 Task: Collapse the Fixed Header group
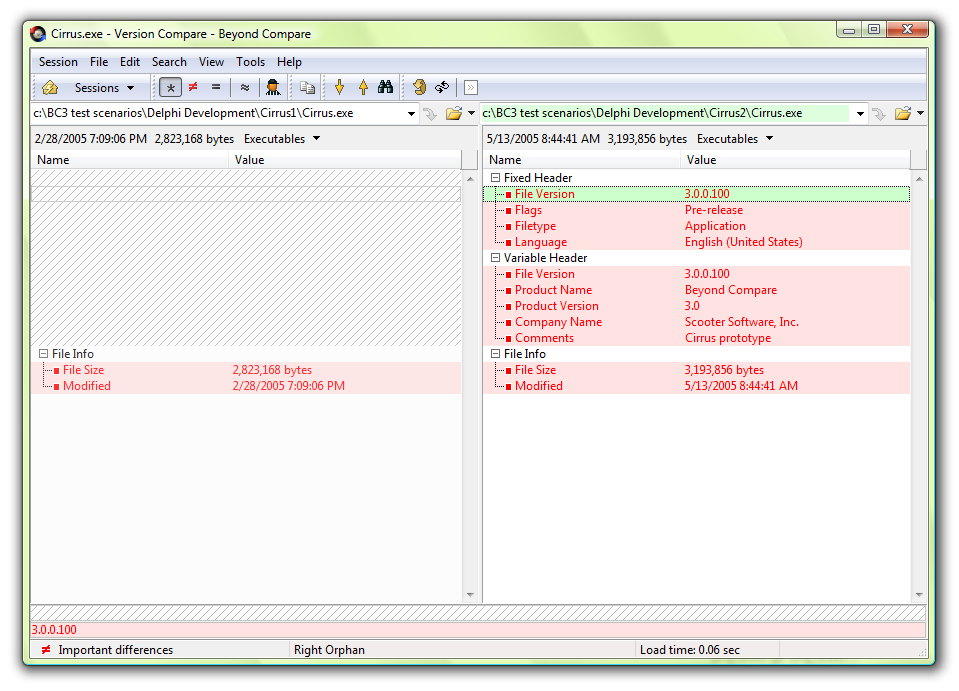pyautogui.click(x=495, y=177)
